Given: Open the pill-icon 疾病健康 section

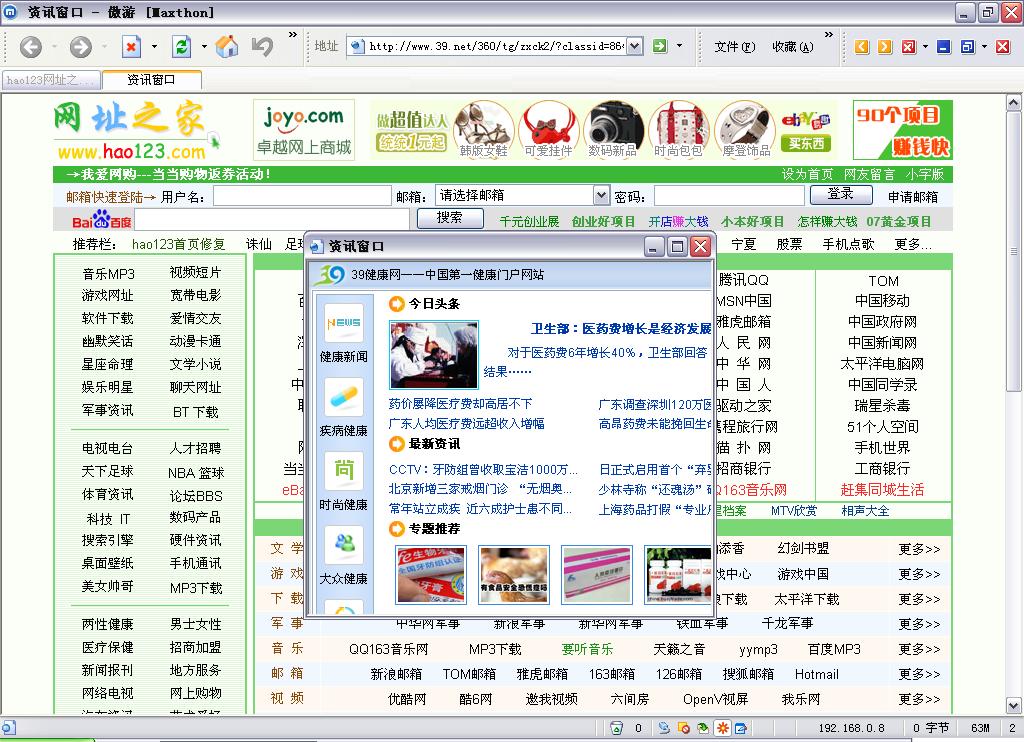Looking at the screenshot, I should 343,408.
